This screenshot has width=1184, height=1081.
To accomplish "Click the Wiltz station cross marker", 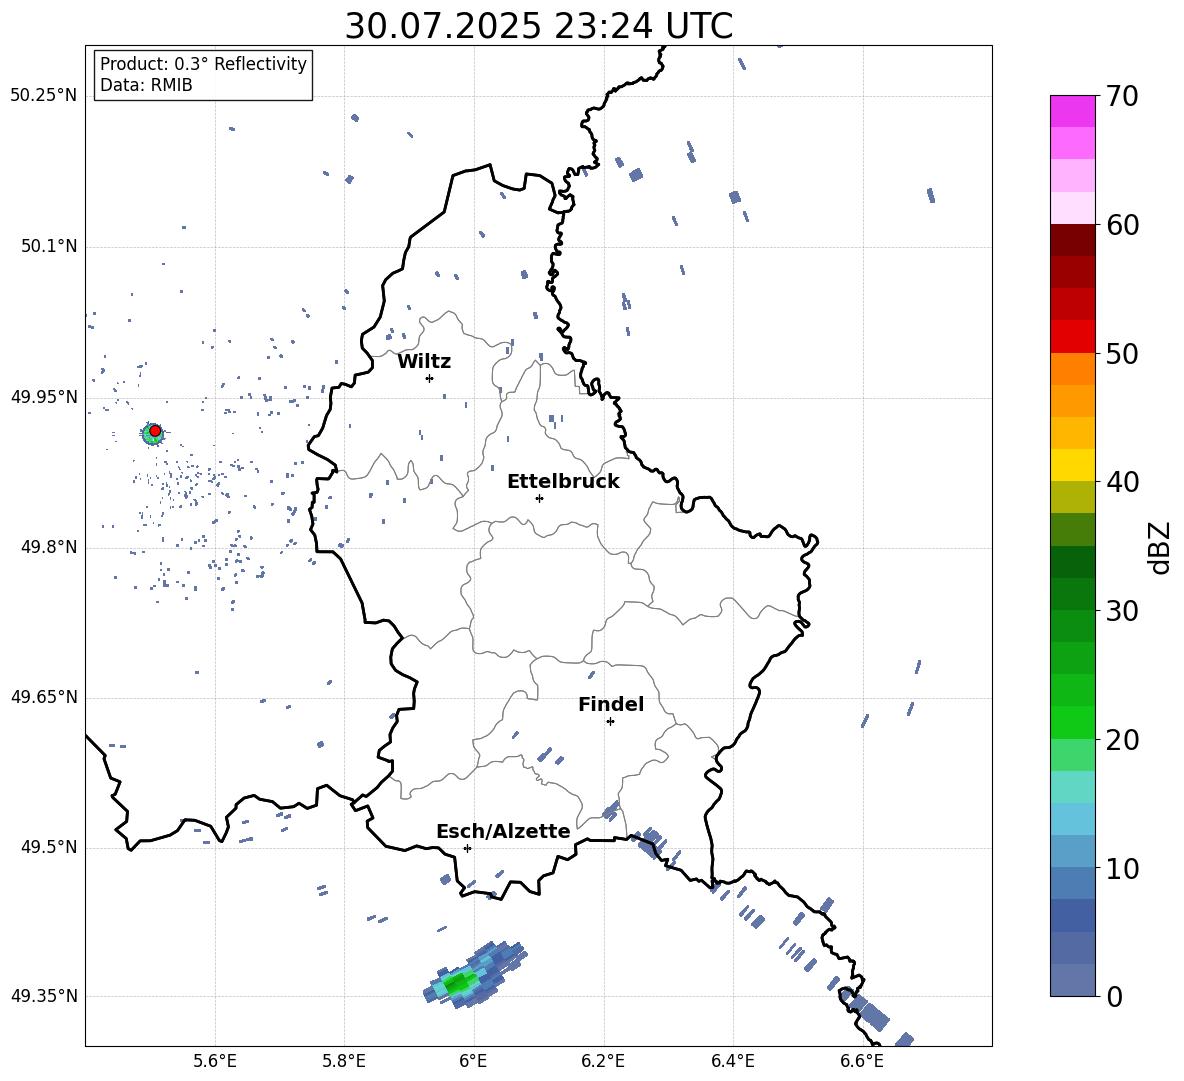I will (x=430, y=378).
